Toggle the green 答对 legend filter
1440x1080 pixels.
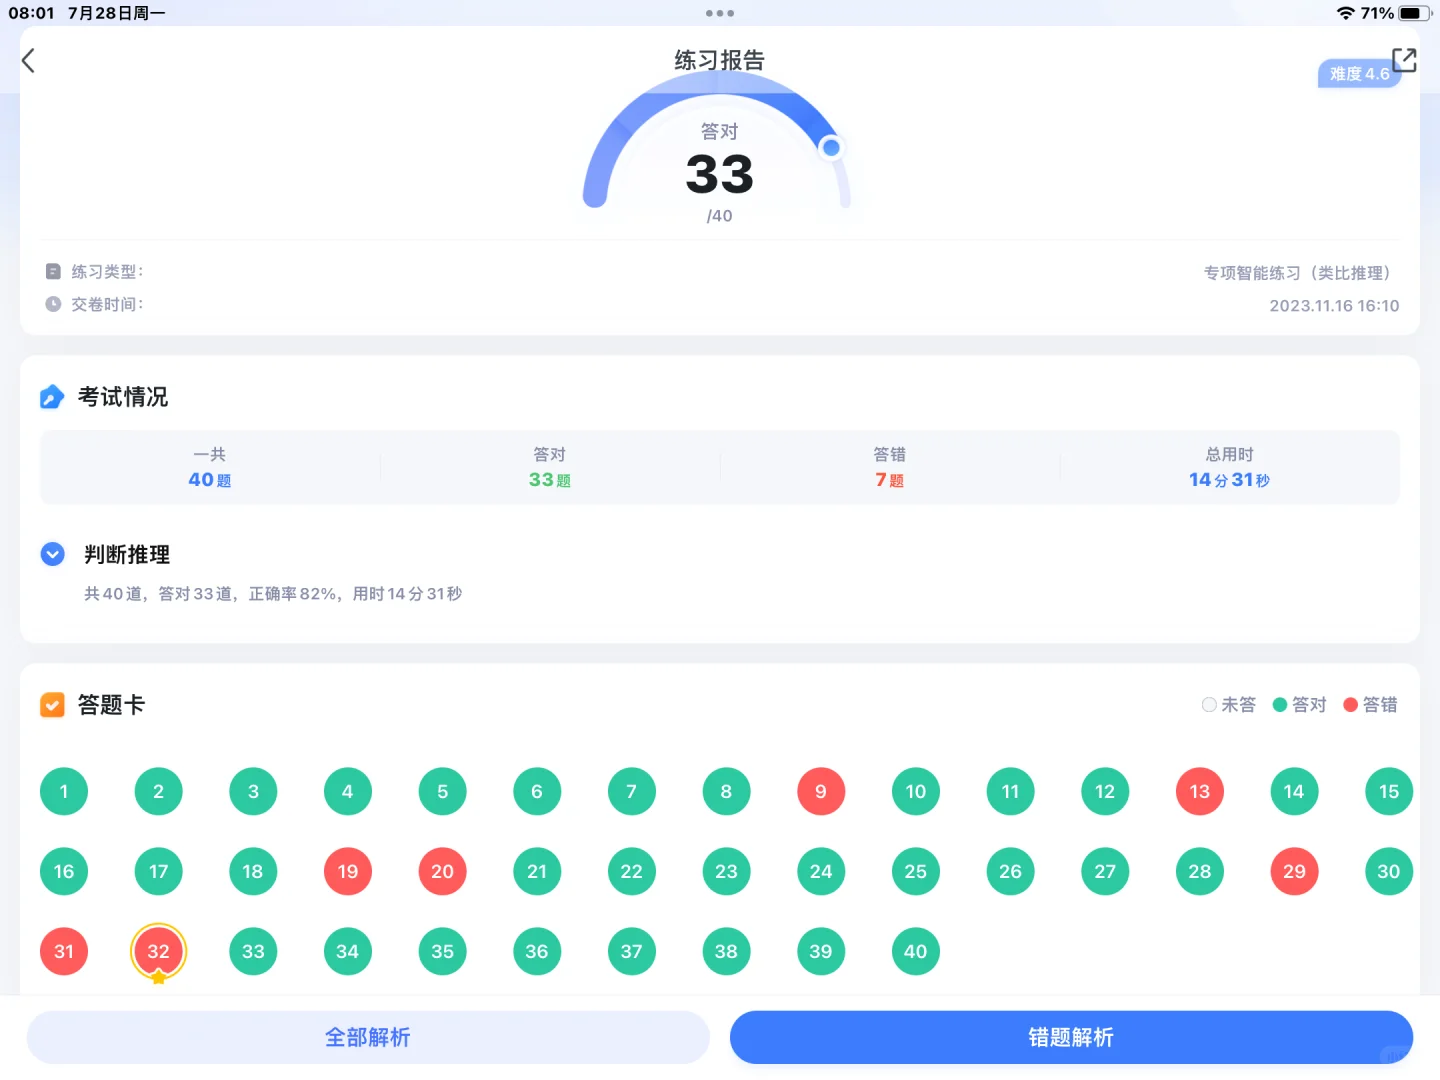click(1299, 704)
